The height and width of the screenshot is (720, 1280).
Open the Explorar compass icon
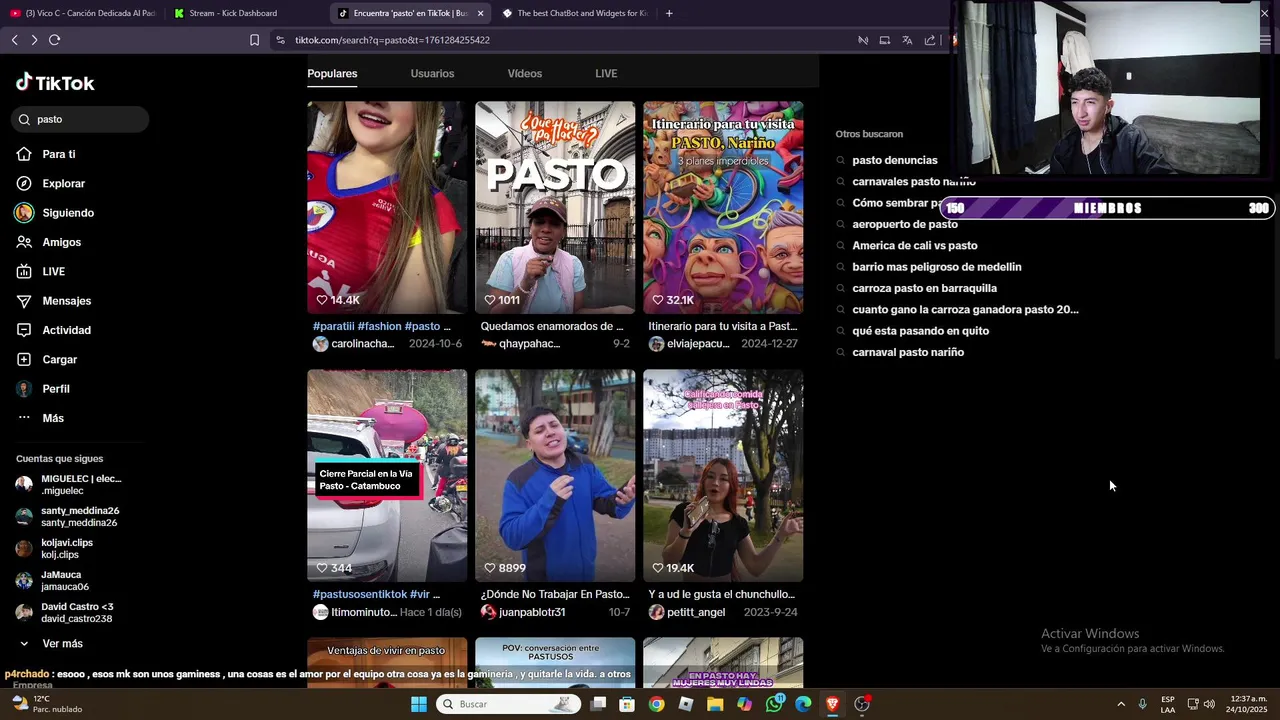(x=24, y=183)
